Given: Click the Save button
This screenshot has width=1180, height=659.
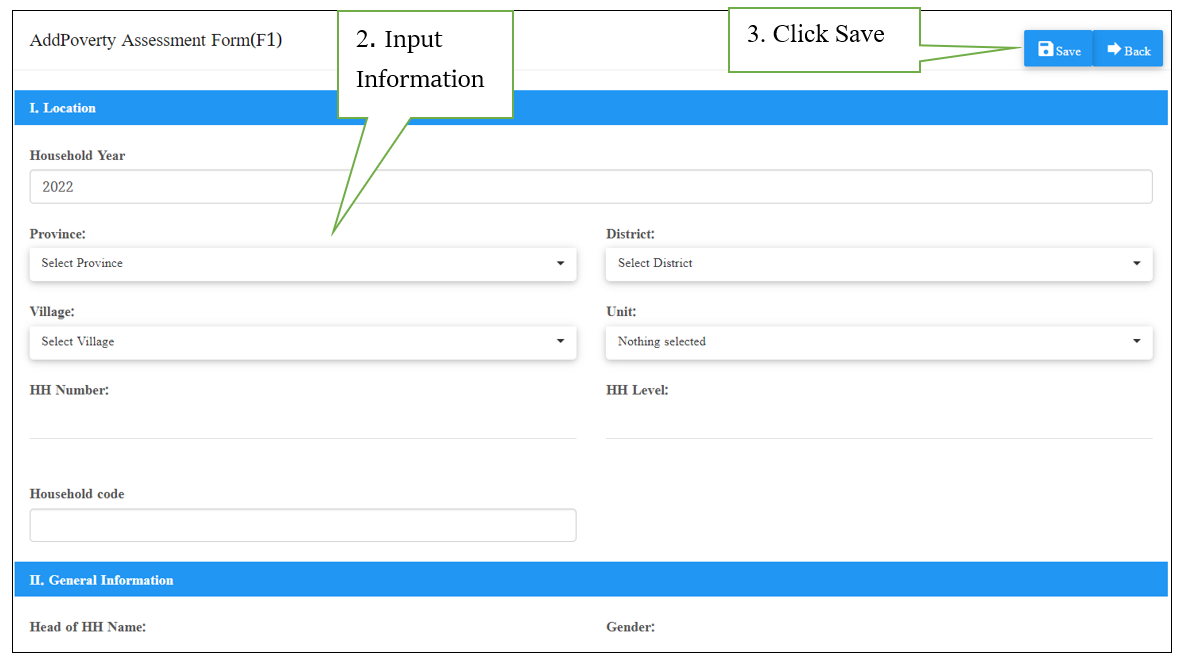Looking at the screenshot, I should click(x=1058, y=48).
